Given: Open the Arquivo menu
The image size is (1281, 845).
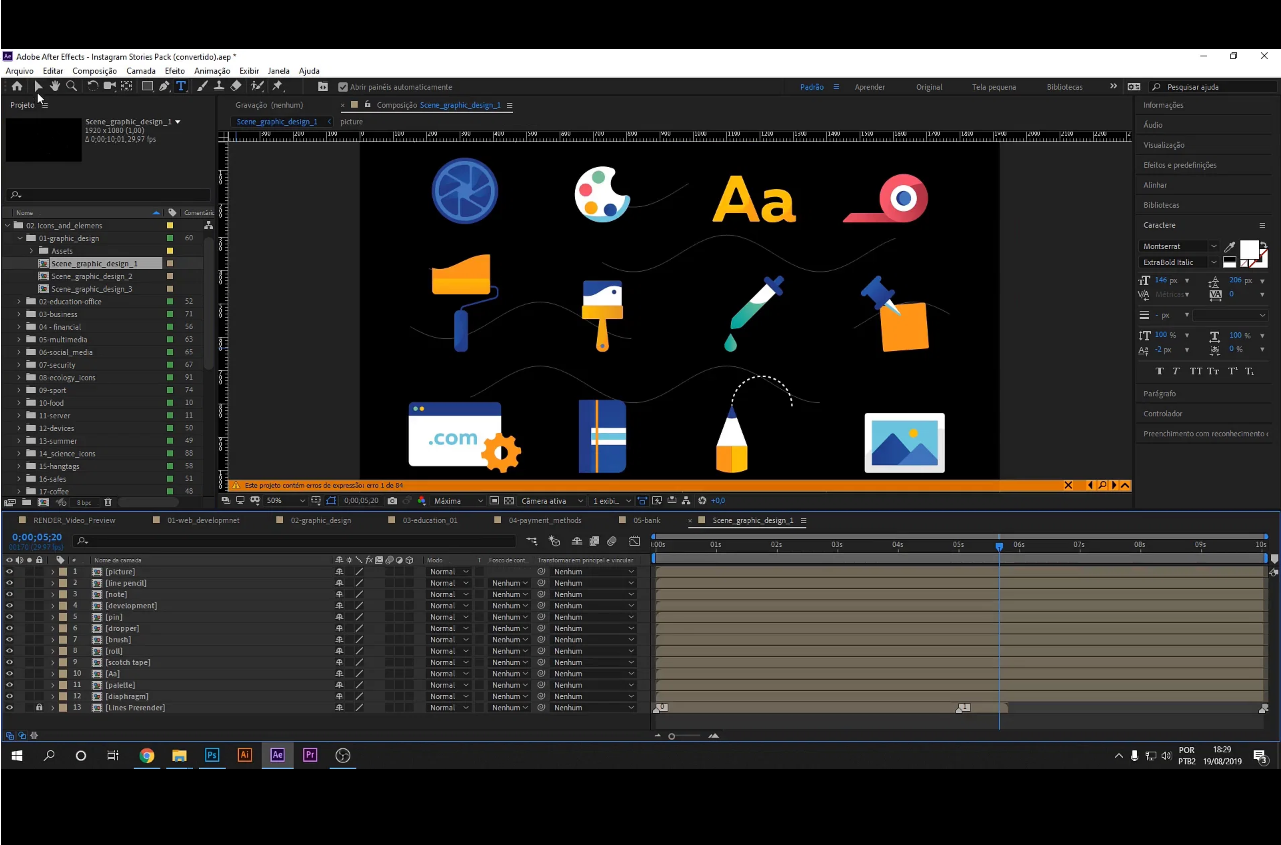Looking at the screenshot, I should coord(19,71).
